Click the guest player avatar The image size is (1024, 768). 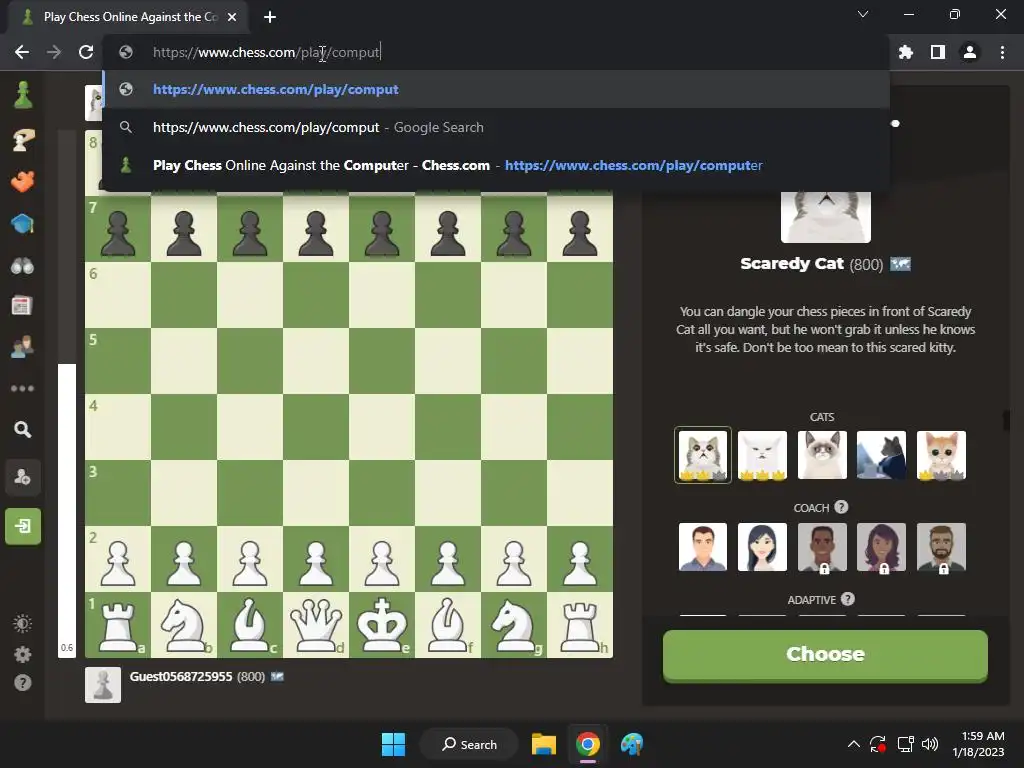pos(103,684)
